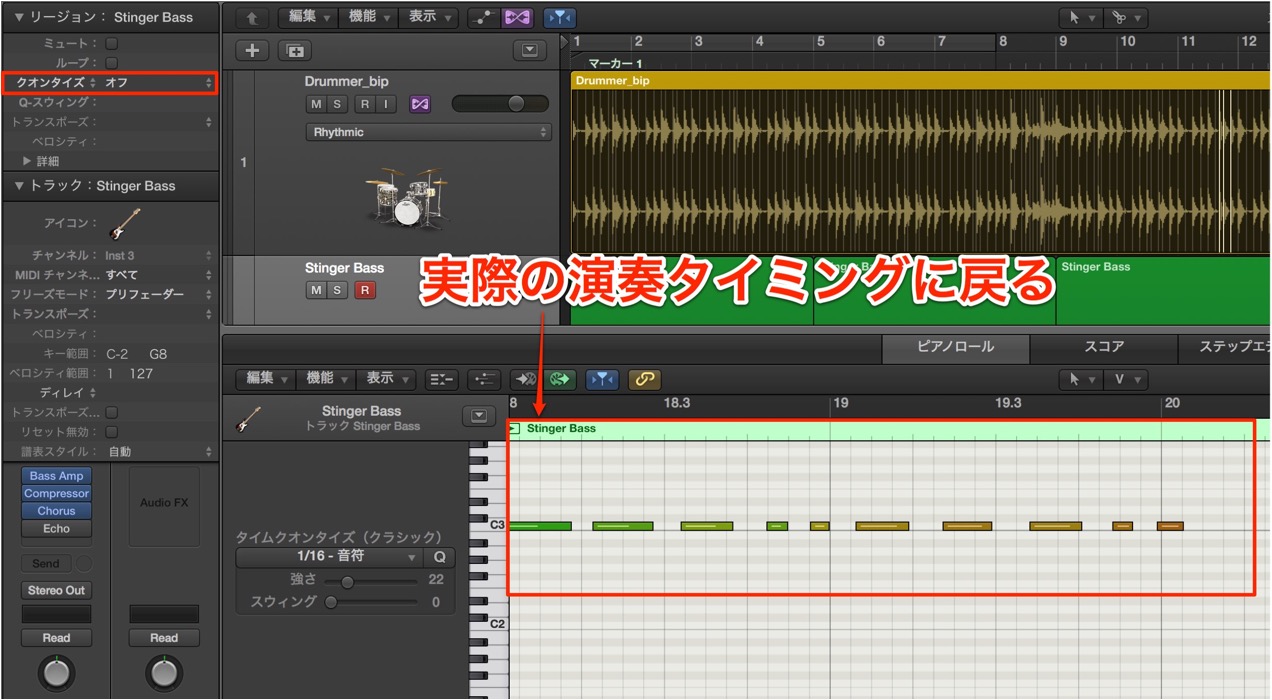Image resolution: width=1272 pixels, height=700 pixels.
Task: Toggle the yellow link button in piano roll
Action: [644, 379]
